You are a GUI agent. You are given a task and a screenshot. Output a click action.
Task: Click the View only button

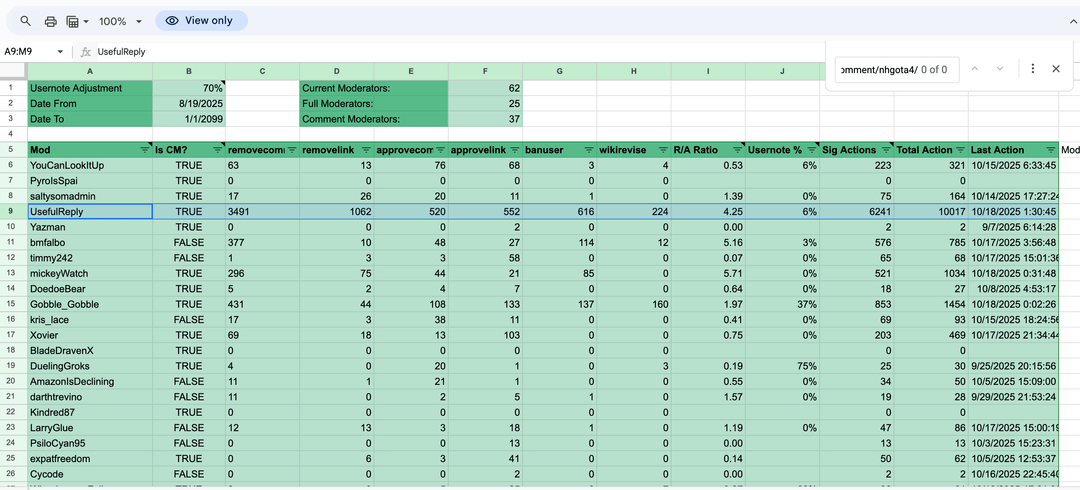200,21
